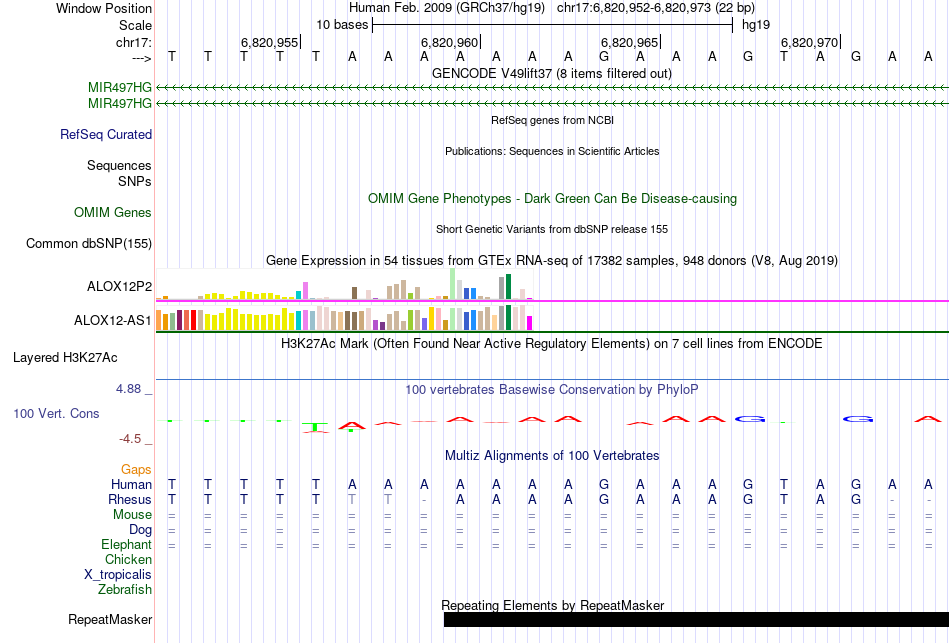Select the X_tropicalis alignment row label

pos(118,575)
